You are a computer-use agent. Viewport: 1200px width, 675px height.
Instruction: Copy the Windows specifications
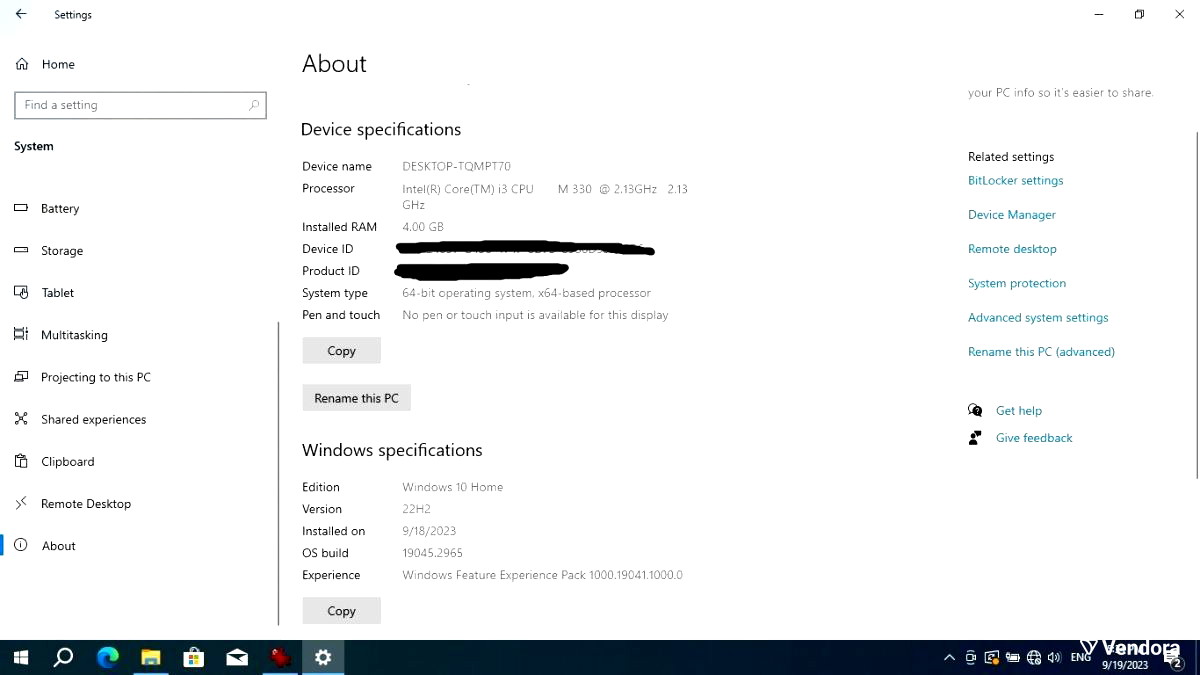tap(341, 611)
